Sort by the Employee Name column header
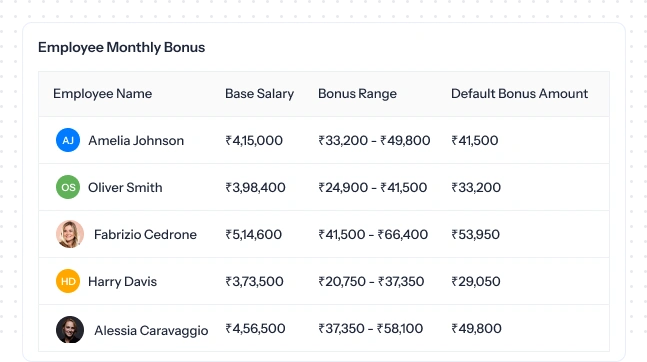Viewport: 647px width, 362px height. (x=102, y=94)
